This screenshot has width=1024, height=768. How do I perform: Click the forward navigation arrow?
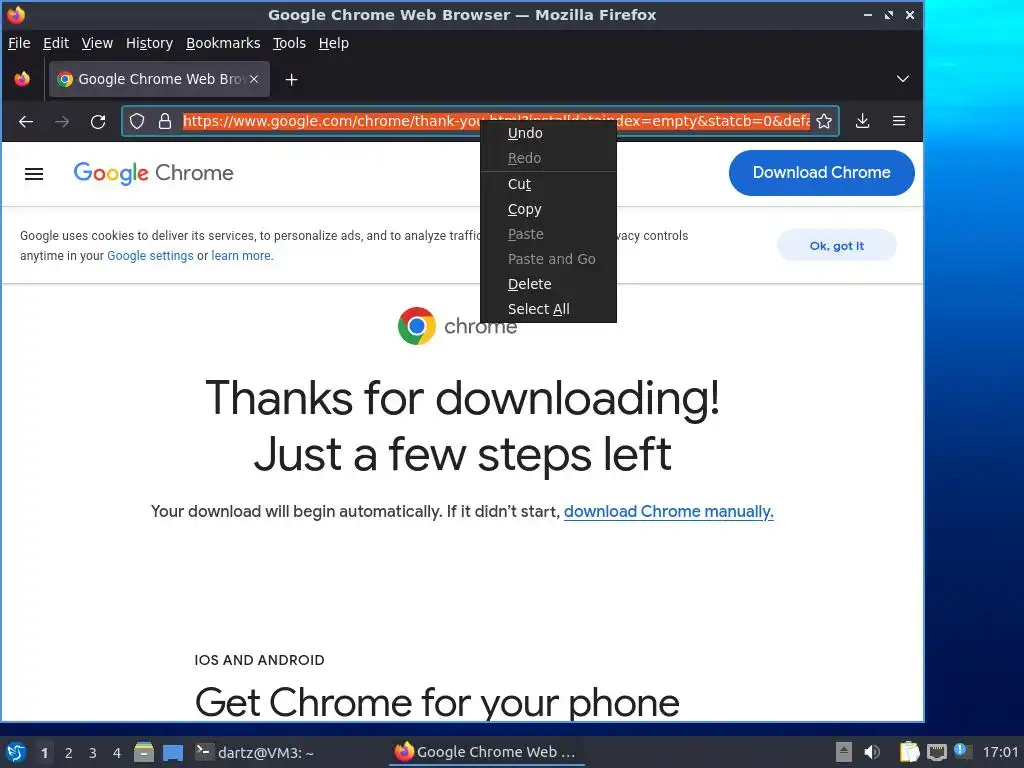point(62,121)
